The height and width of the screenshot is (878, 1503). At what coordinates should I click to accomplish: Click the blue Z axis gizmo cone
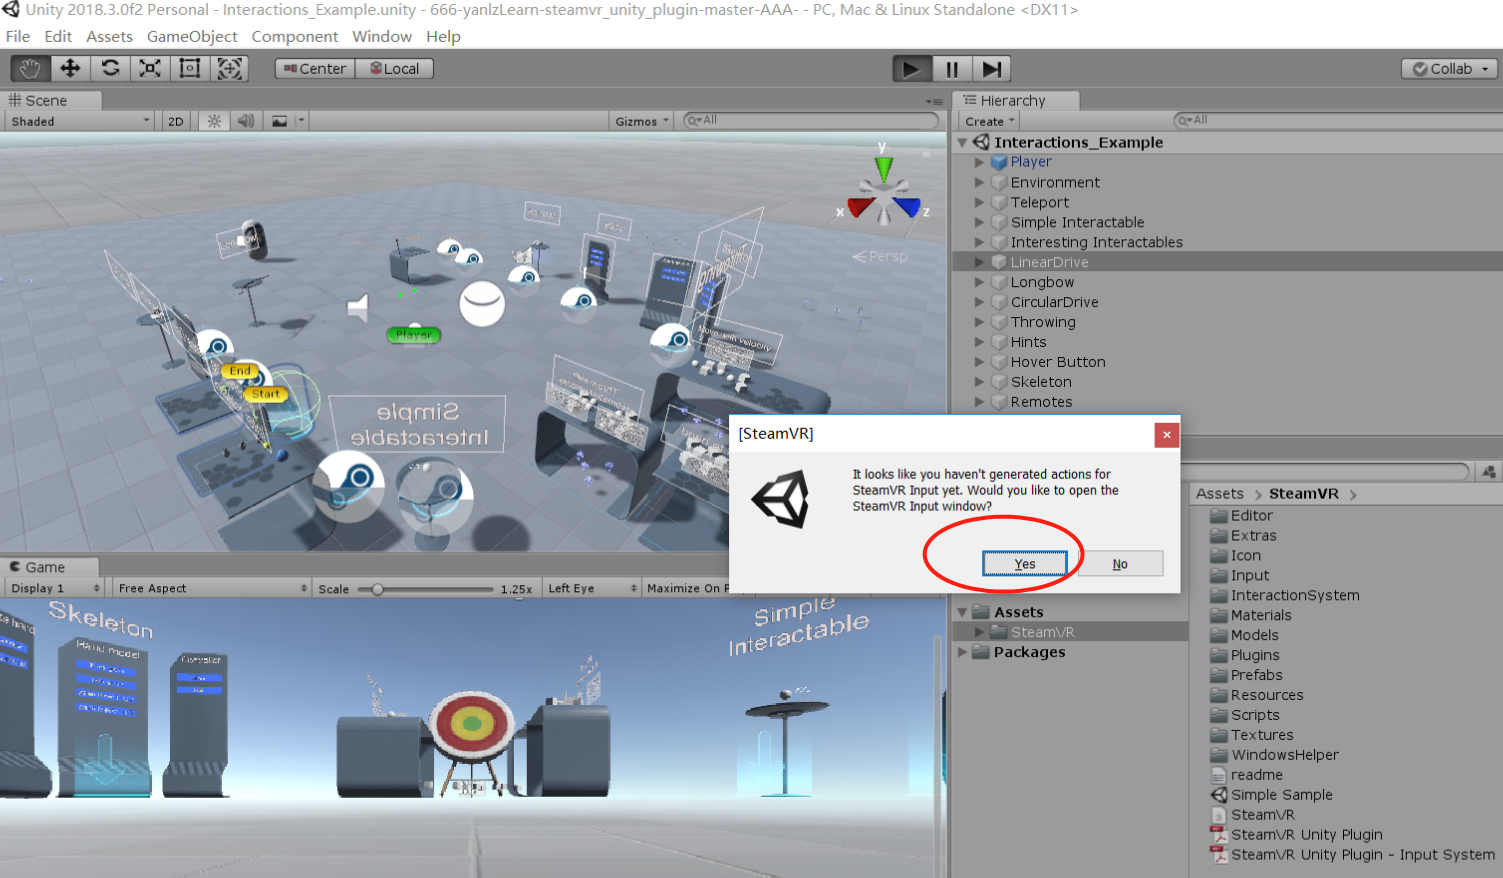click(908, 207)
